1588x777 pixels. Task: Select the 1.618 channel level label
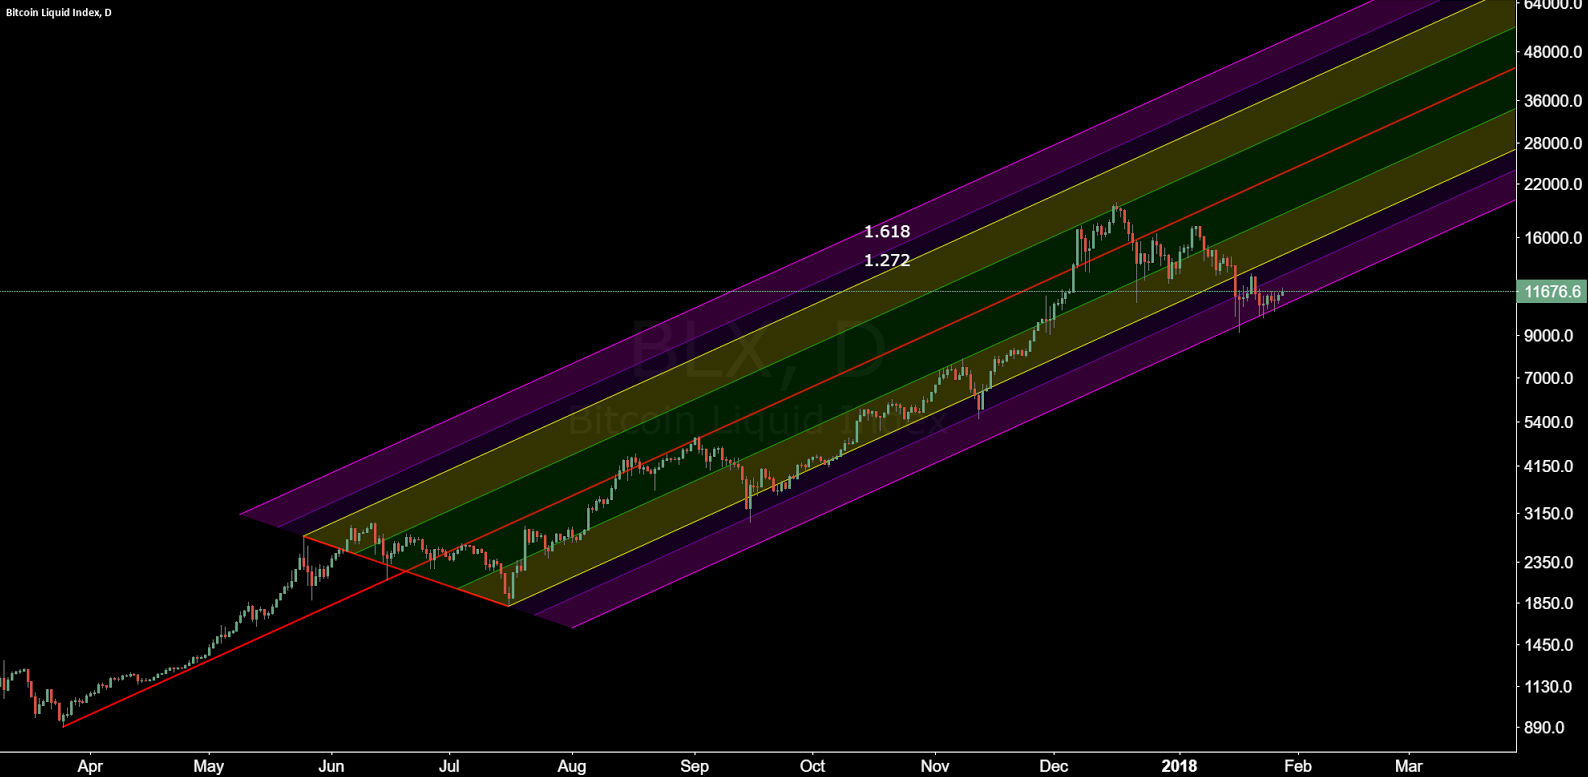[x=887, y=231]
